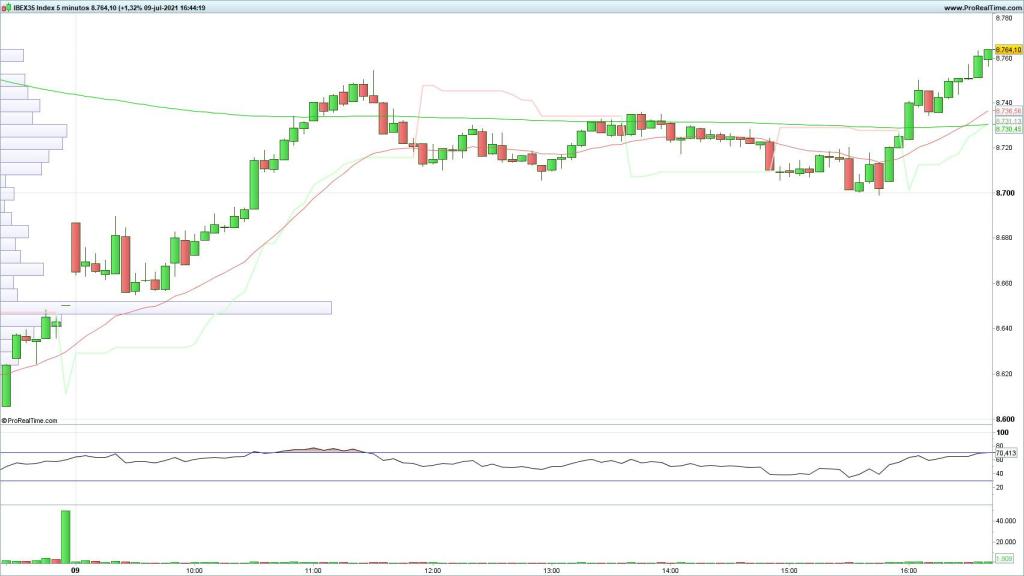Select the longest horizontal volume profile bar
Screen dimensions: 1024x576
tap(165, 308)
